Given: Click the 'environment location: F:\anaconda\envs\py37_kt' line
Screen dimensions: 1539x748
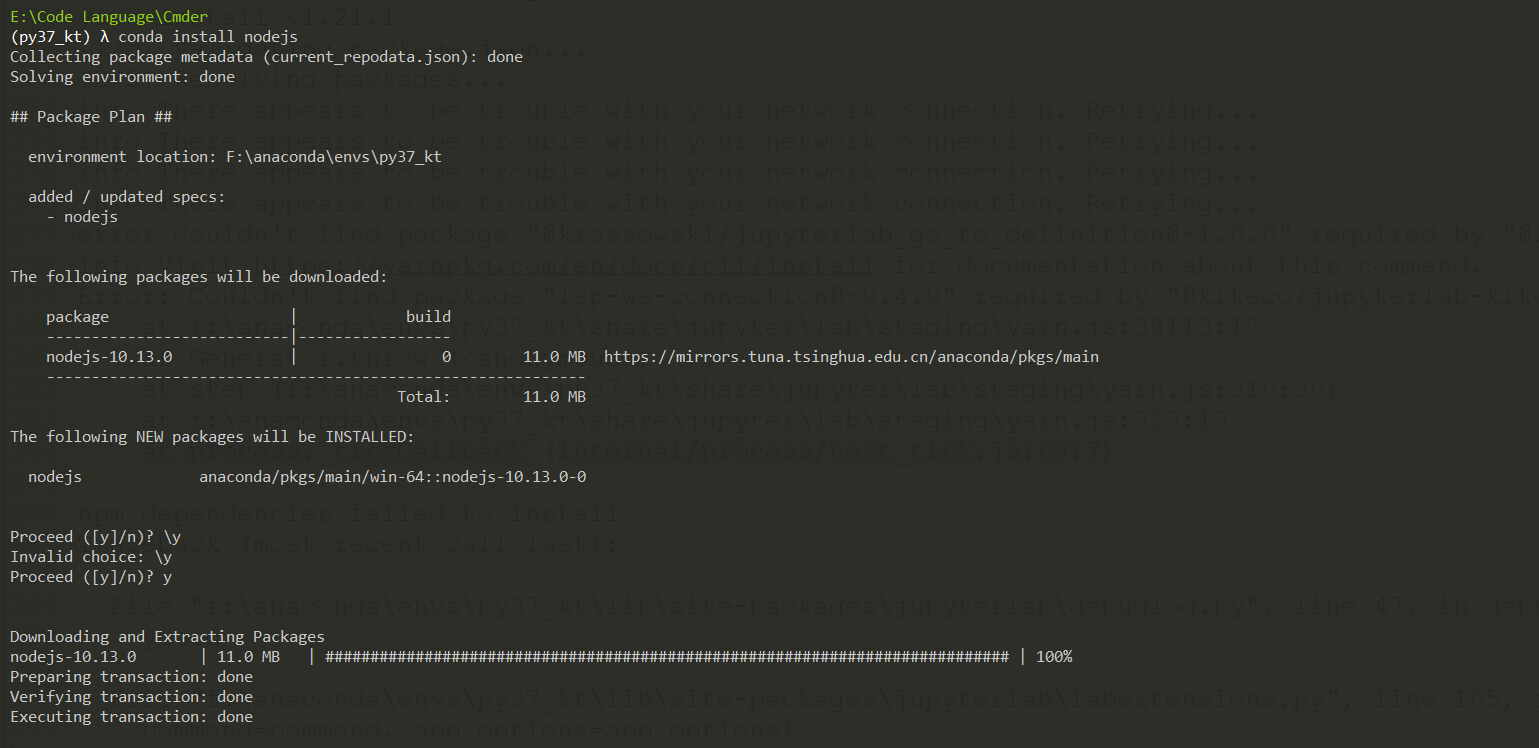Looking at the screenshot, I should 235,157.
